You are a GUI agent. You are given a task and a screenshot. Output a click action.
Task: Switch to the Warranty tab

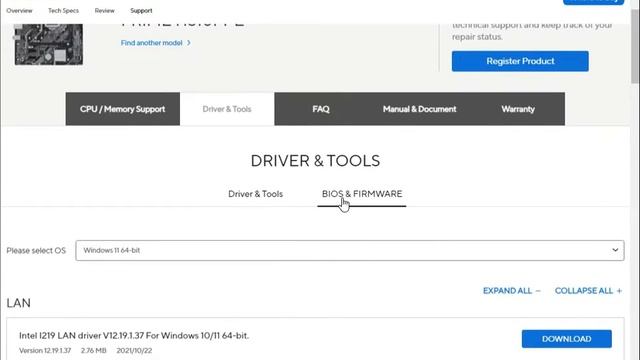(518, 109)
